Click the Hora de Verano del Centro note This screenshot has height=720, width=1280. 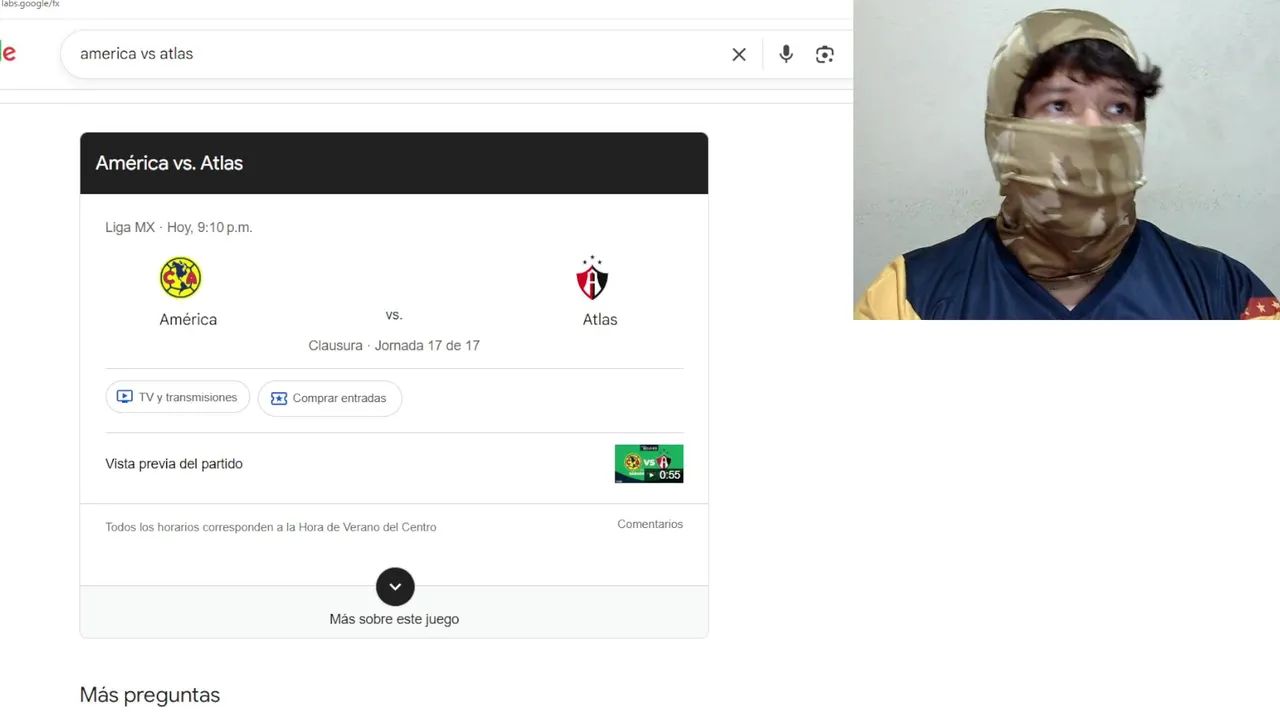tap(271, 527)
